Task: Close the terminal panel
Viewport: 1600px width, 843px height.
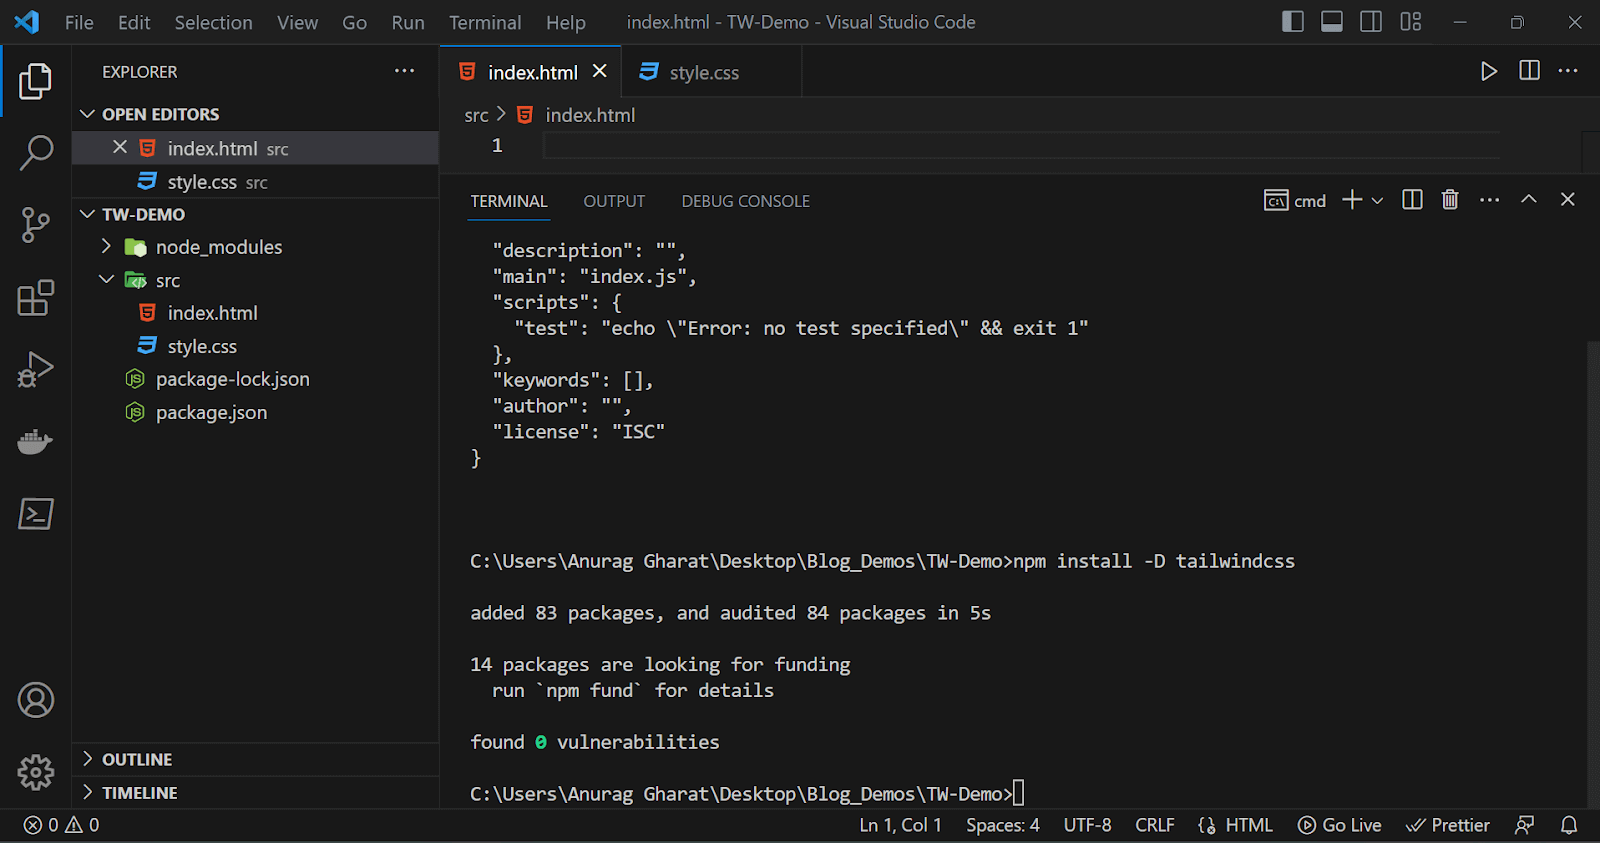Action: pos(1568,200)
